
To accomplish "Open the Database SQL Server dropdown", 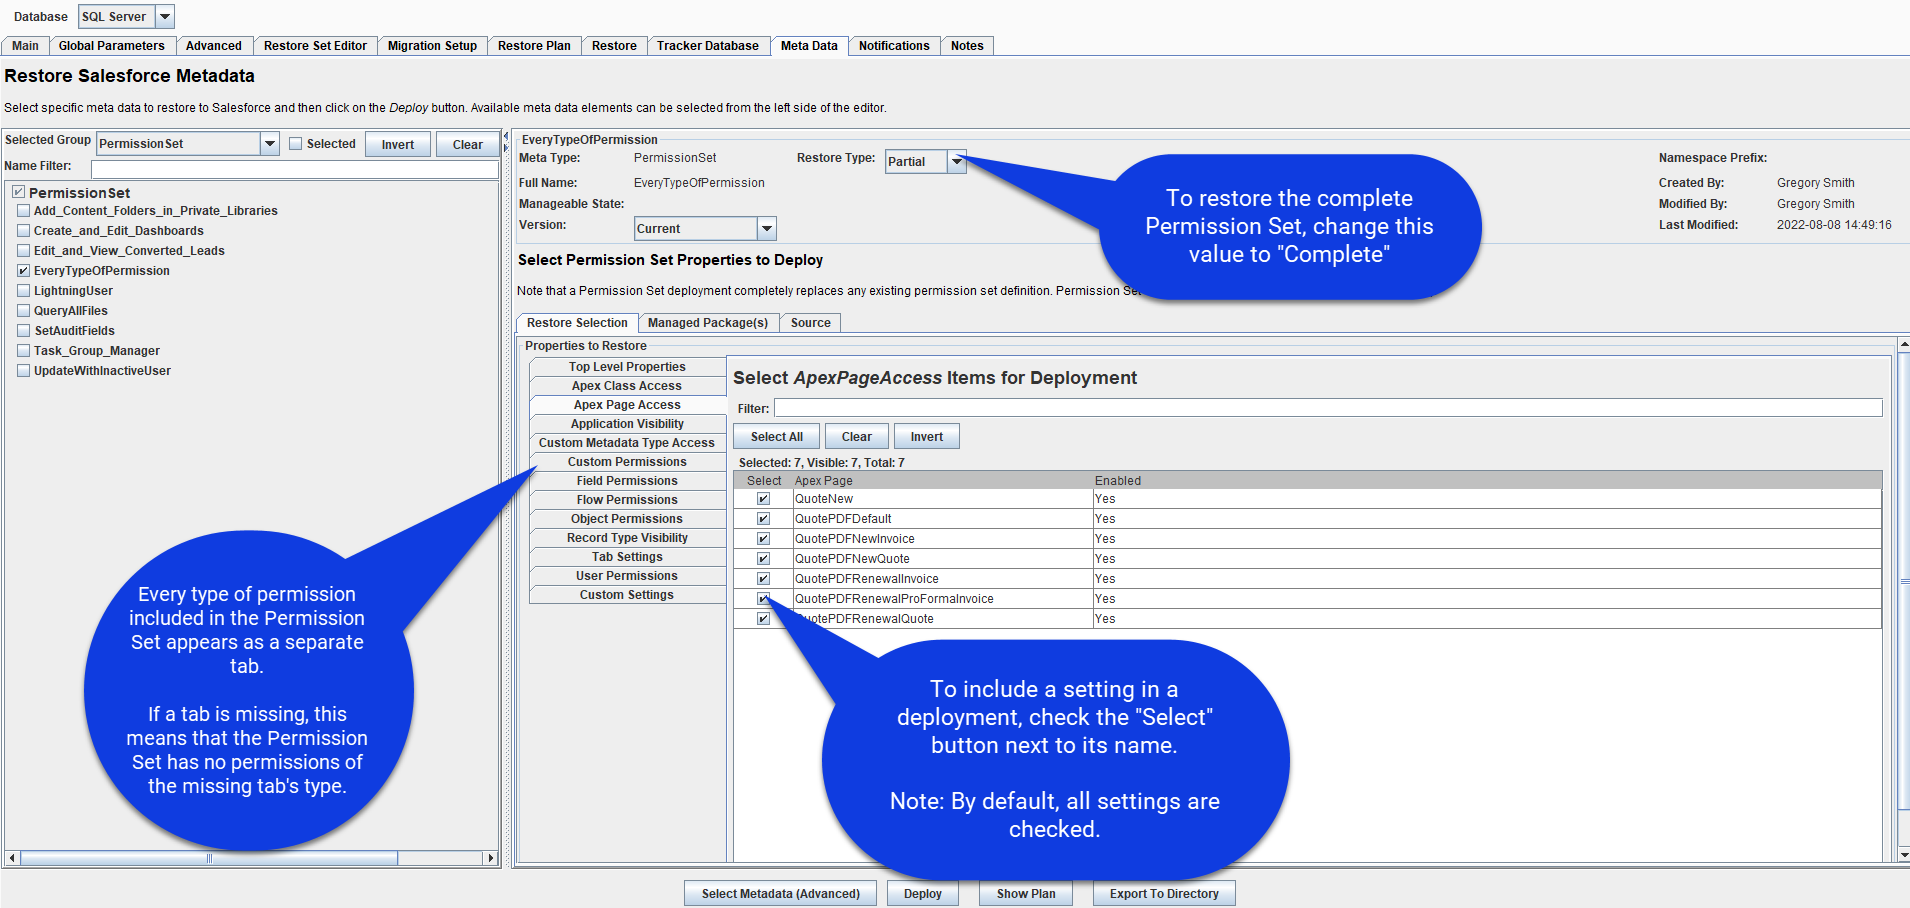I will pyautogui.click(x=126, y=16).
